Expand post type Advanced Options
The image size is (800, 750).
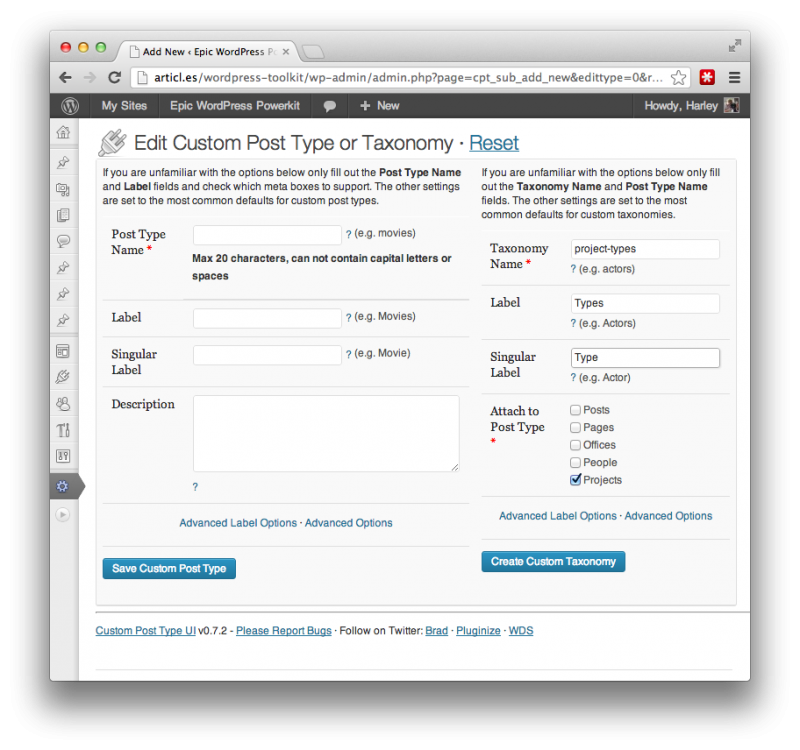tap(348, 523)
